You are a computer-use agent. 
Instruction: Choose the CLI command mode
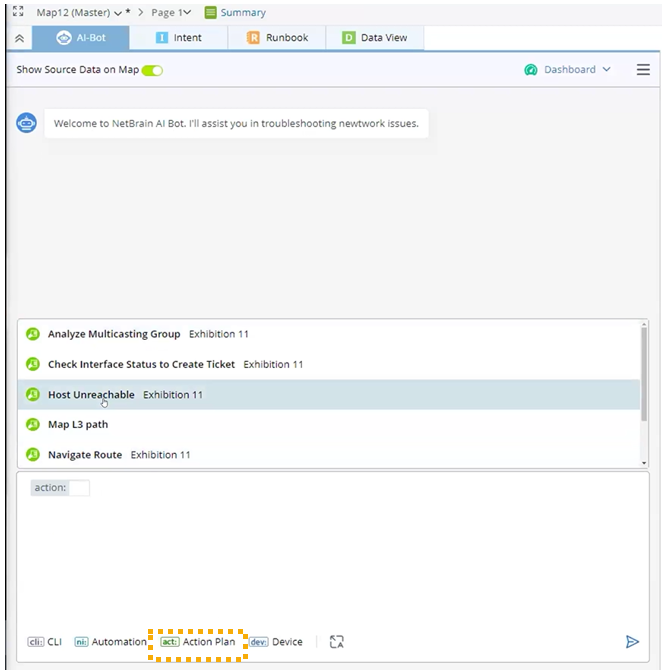(x=45, y=642)
